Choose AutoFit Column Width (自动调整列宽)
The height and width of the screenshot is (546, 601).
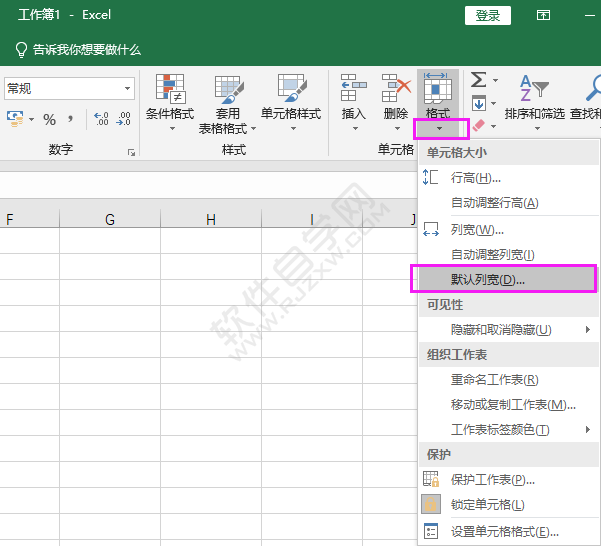tap(509, 254)
